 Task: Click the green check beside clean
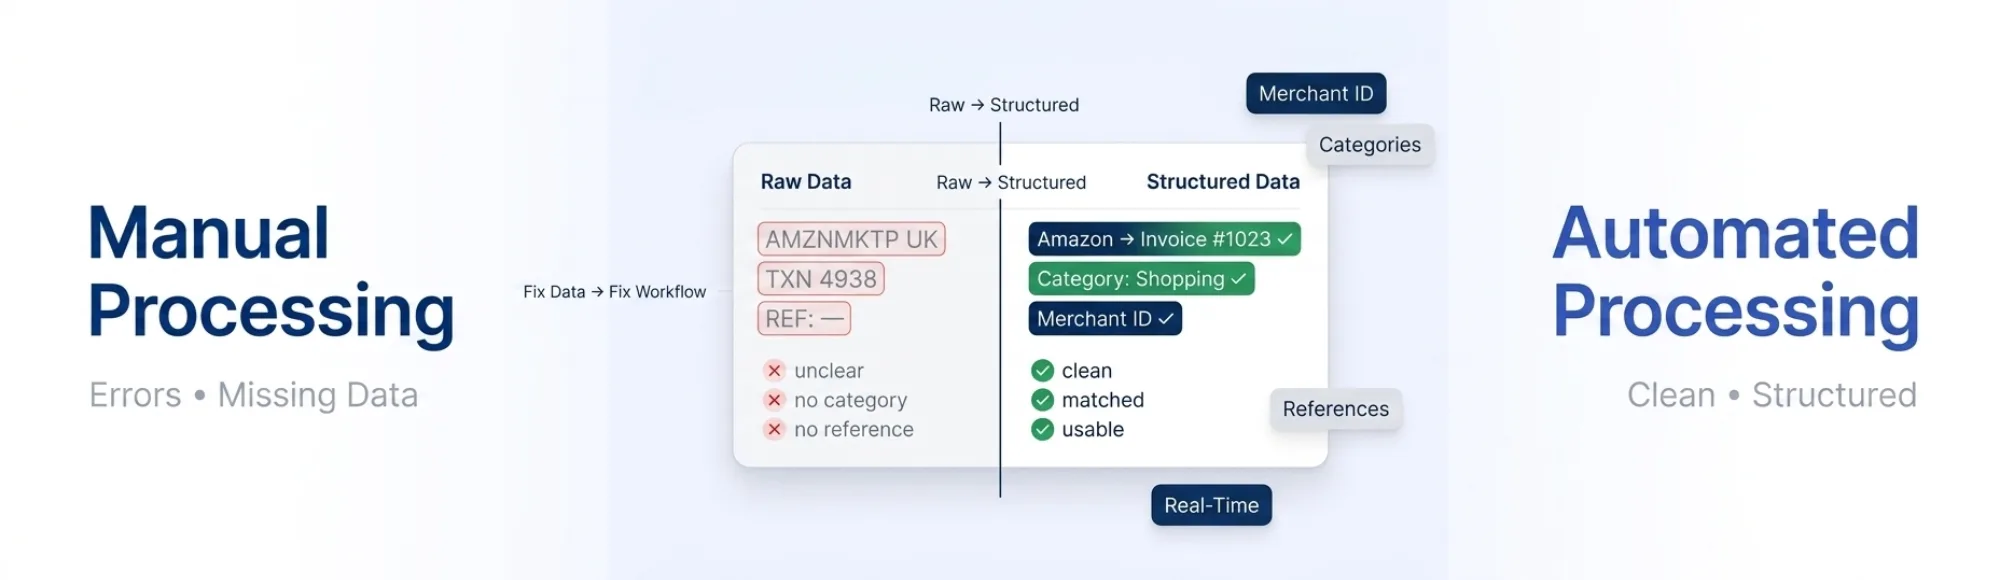1042,371
